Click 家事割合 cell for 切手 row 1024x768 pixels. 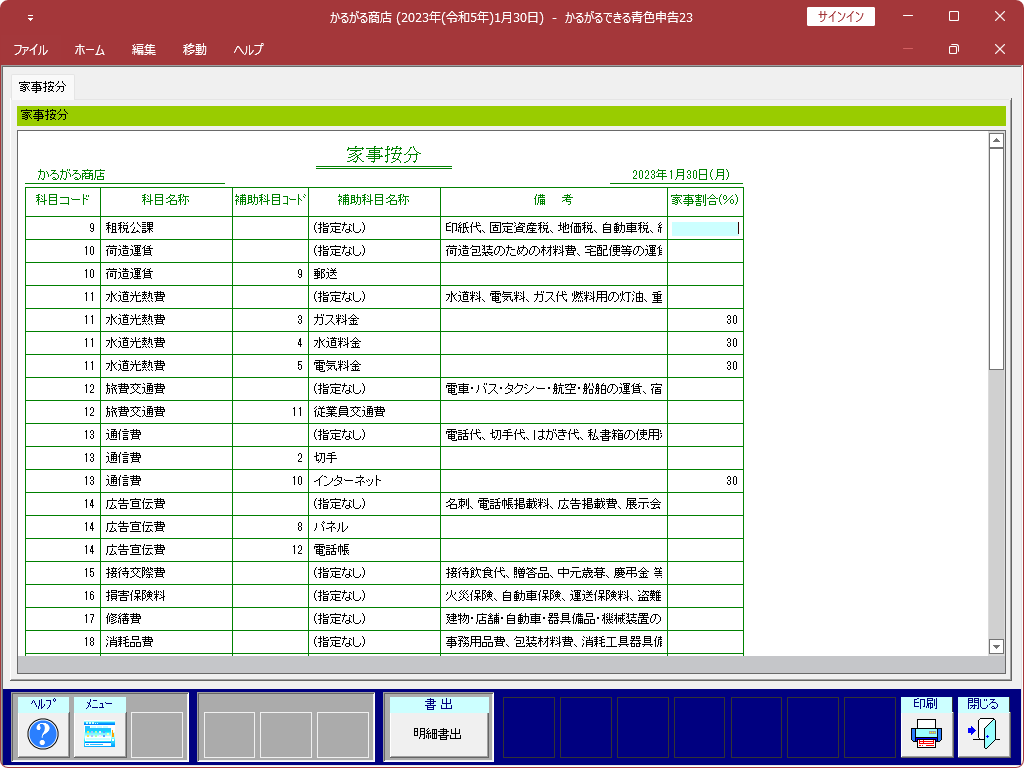pos(705,458)
